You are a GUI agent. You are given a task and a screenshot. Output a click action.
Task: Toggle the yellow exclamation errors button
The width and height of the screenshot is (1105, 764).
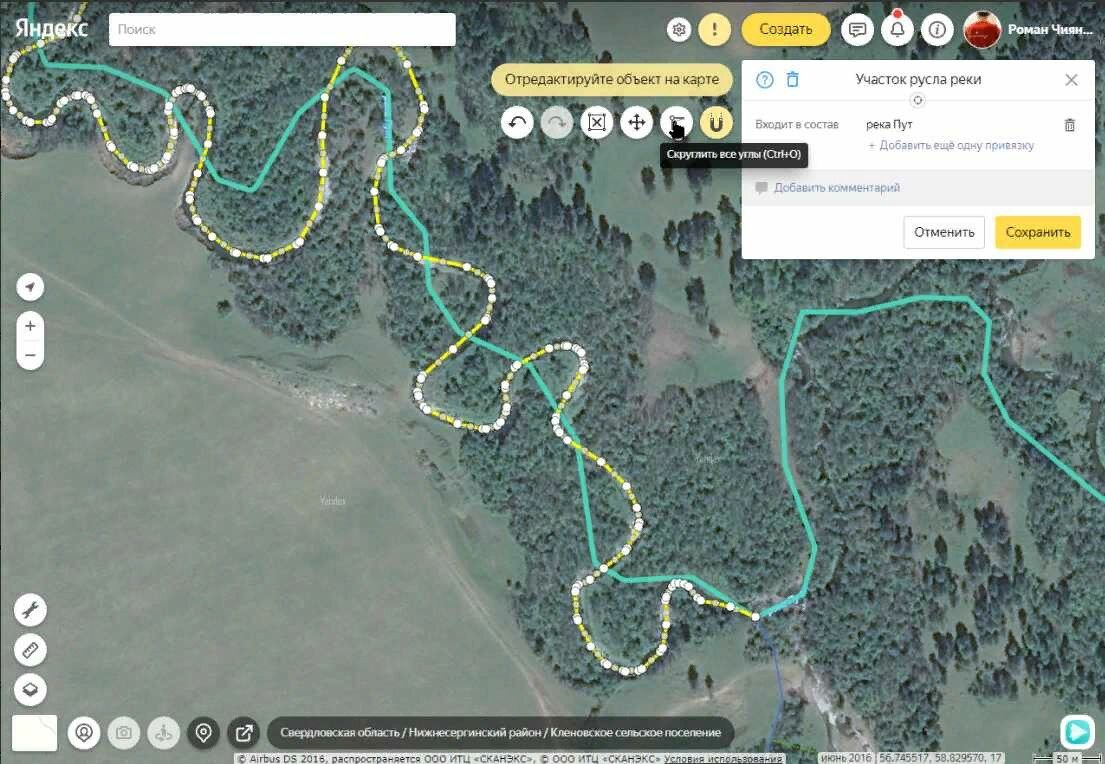pos(715,30)
